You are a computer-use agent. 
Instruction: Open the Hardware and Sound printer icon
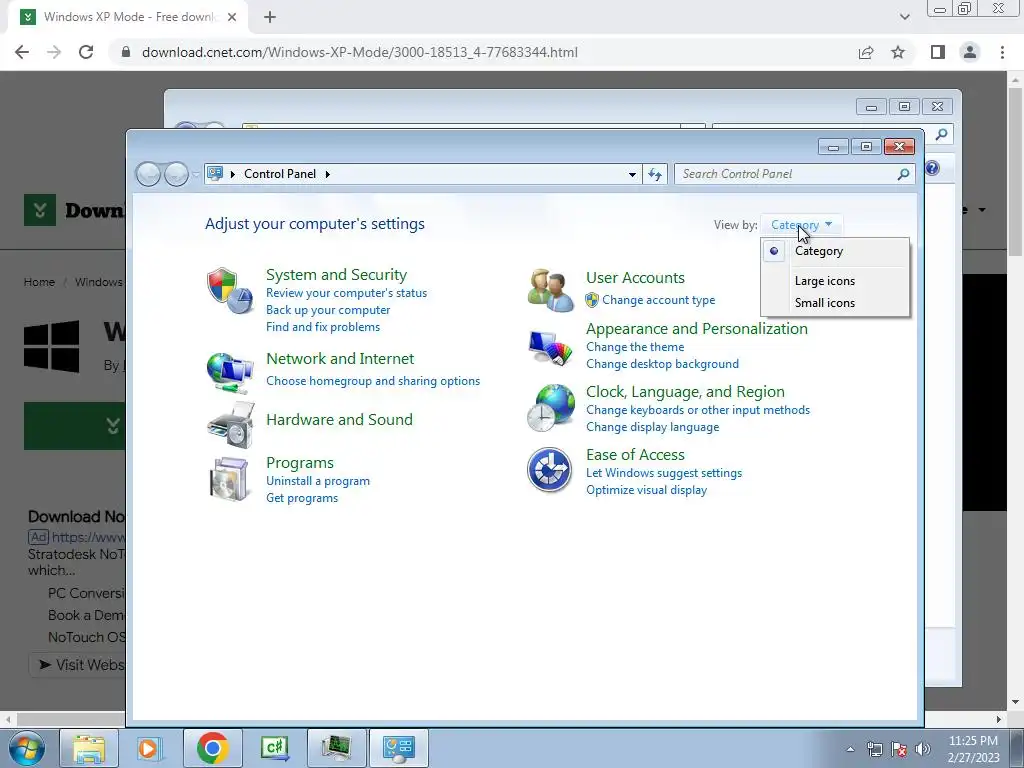tap(230, 425)
